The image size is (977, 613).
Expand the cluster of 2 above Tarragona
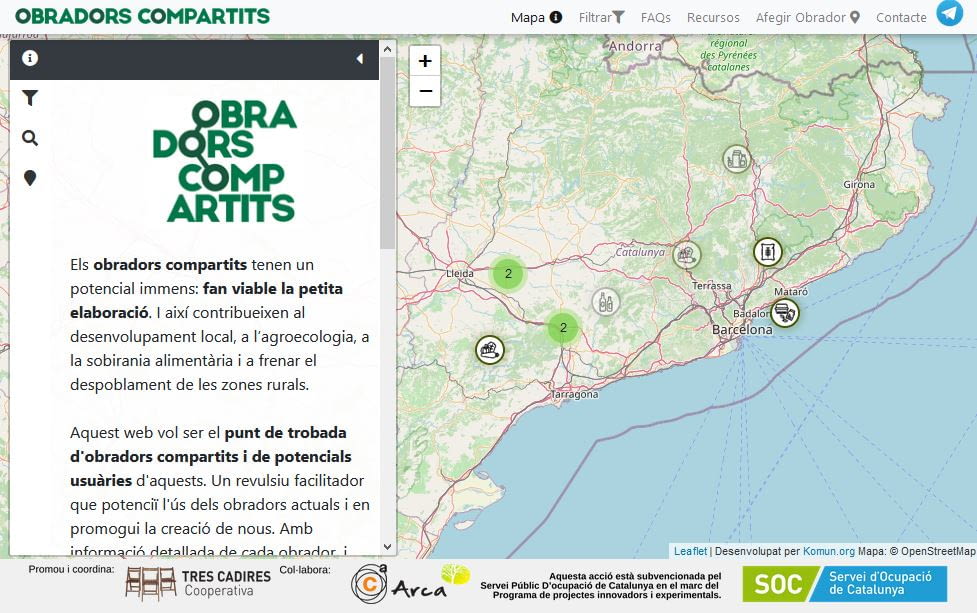[563, 327]
